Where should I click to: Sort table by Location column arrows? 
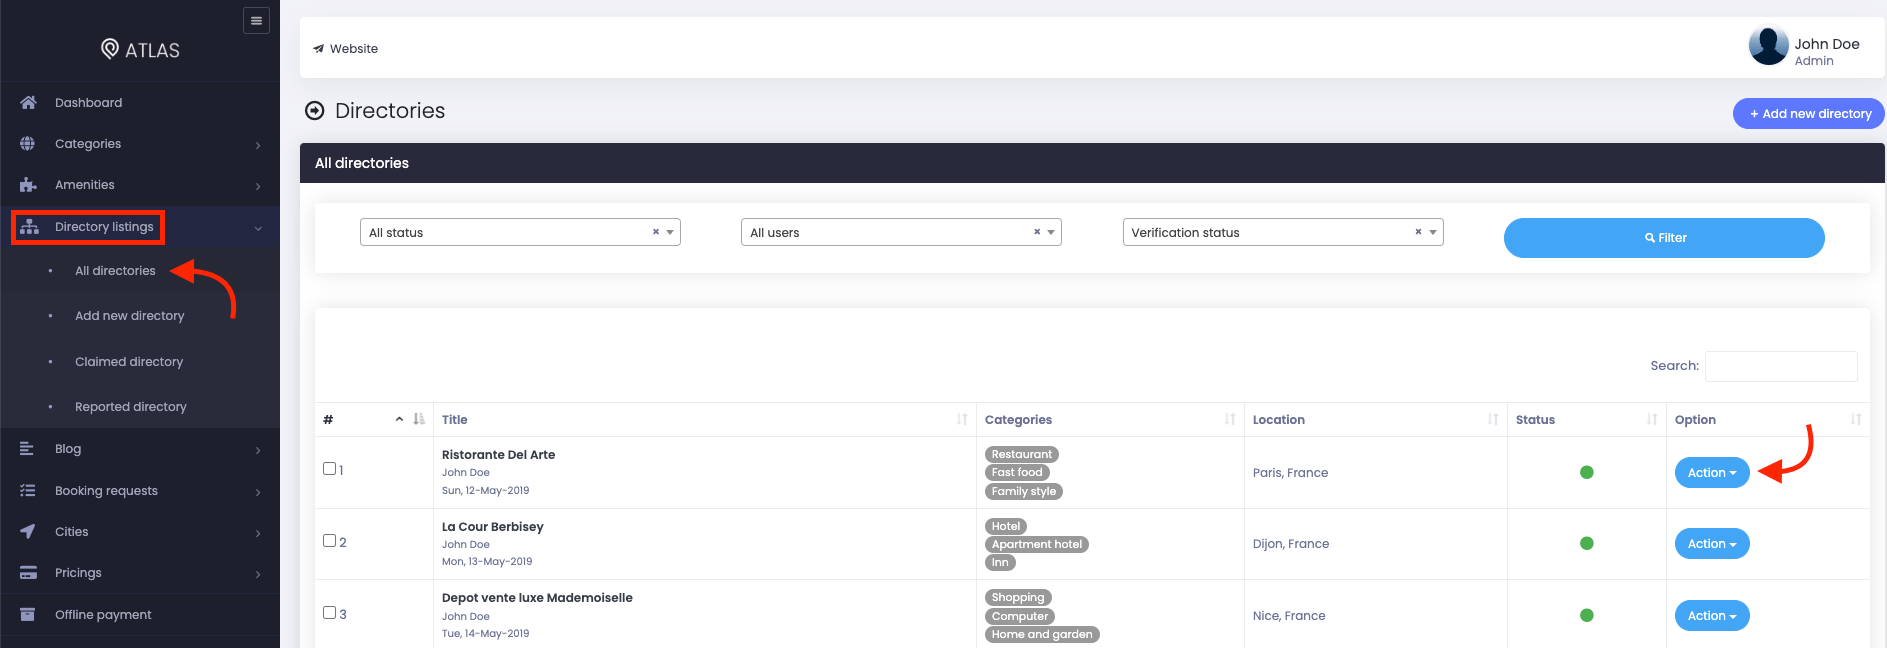tap(1493, 419)
